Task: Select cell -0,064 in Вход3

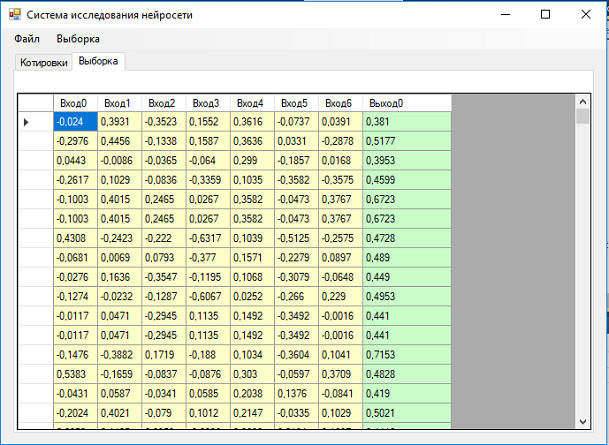Action: [208, 161]
